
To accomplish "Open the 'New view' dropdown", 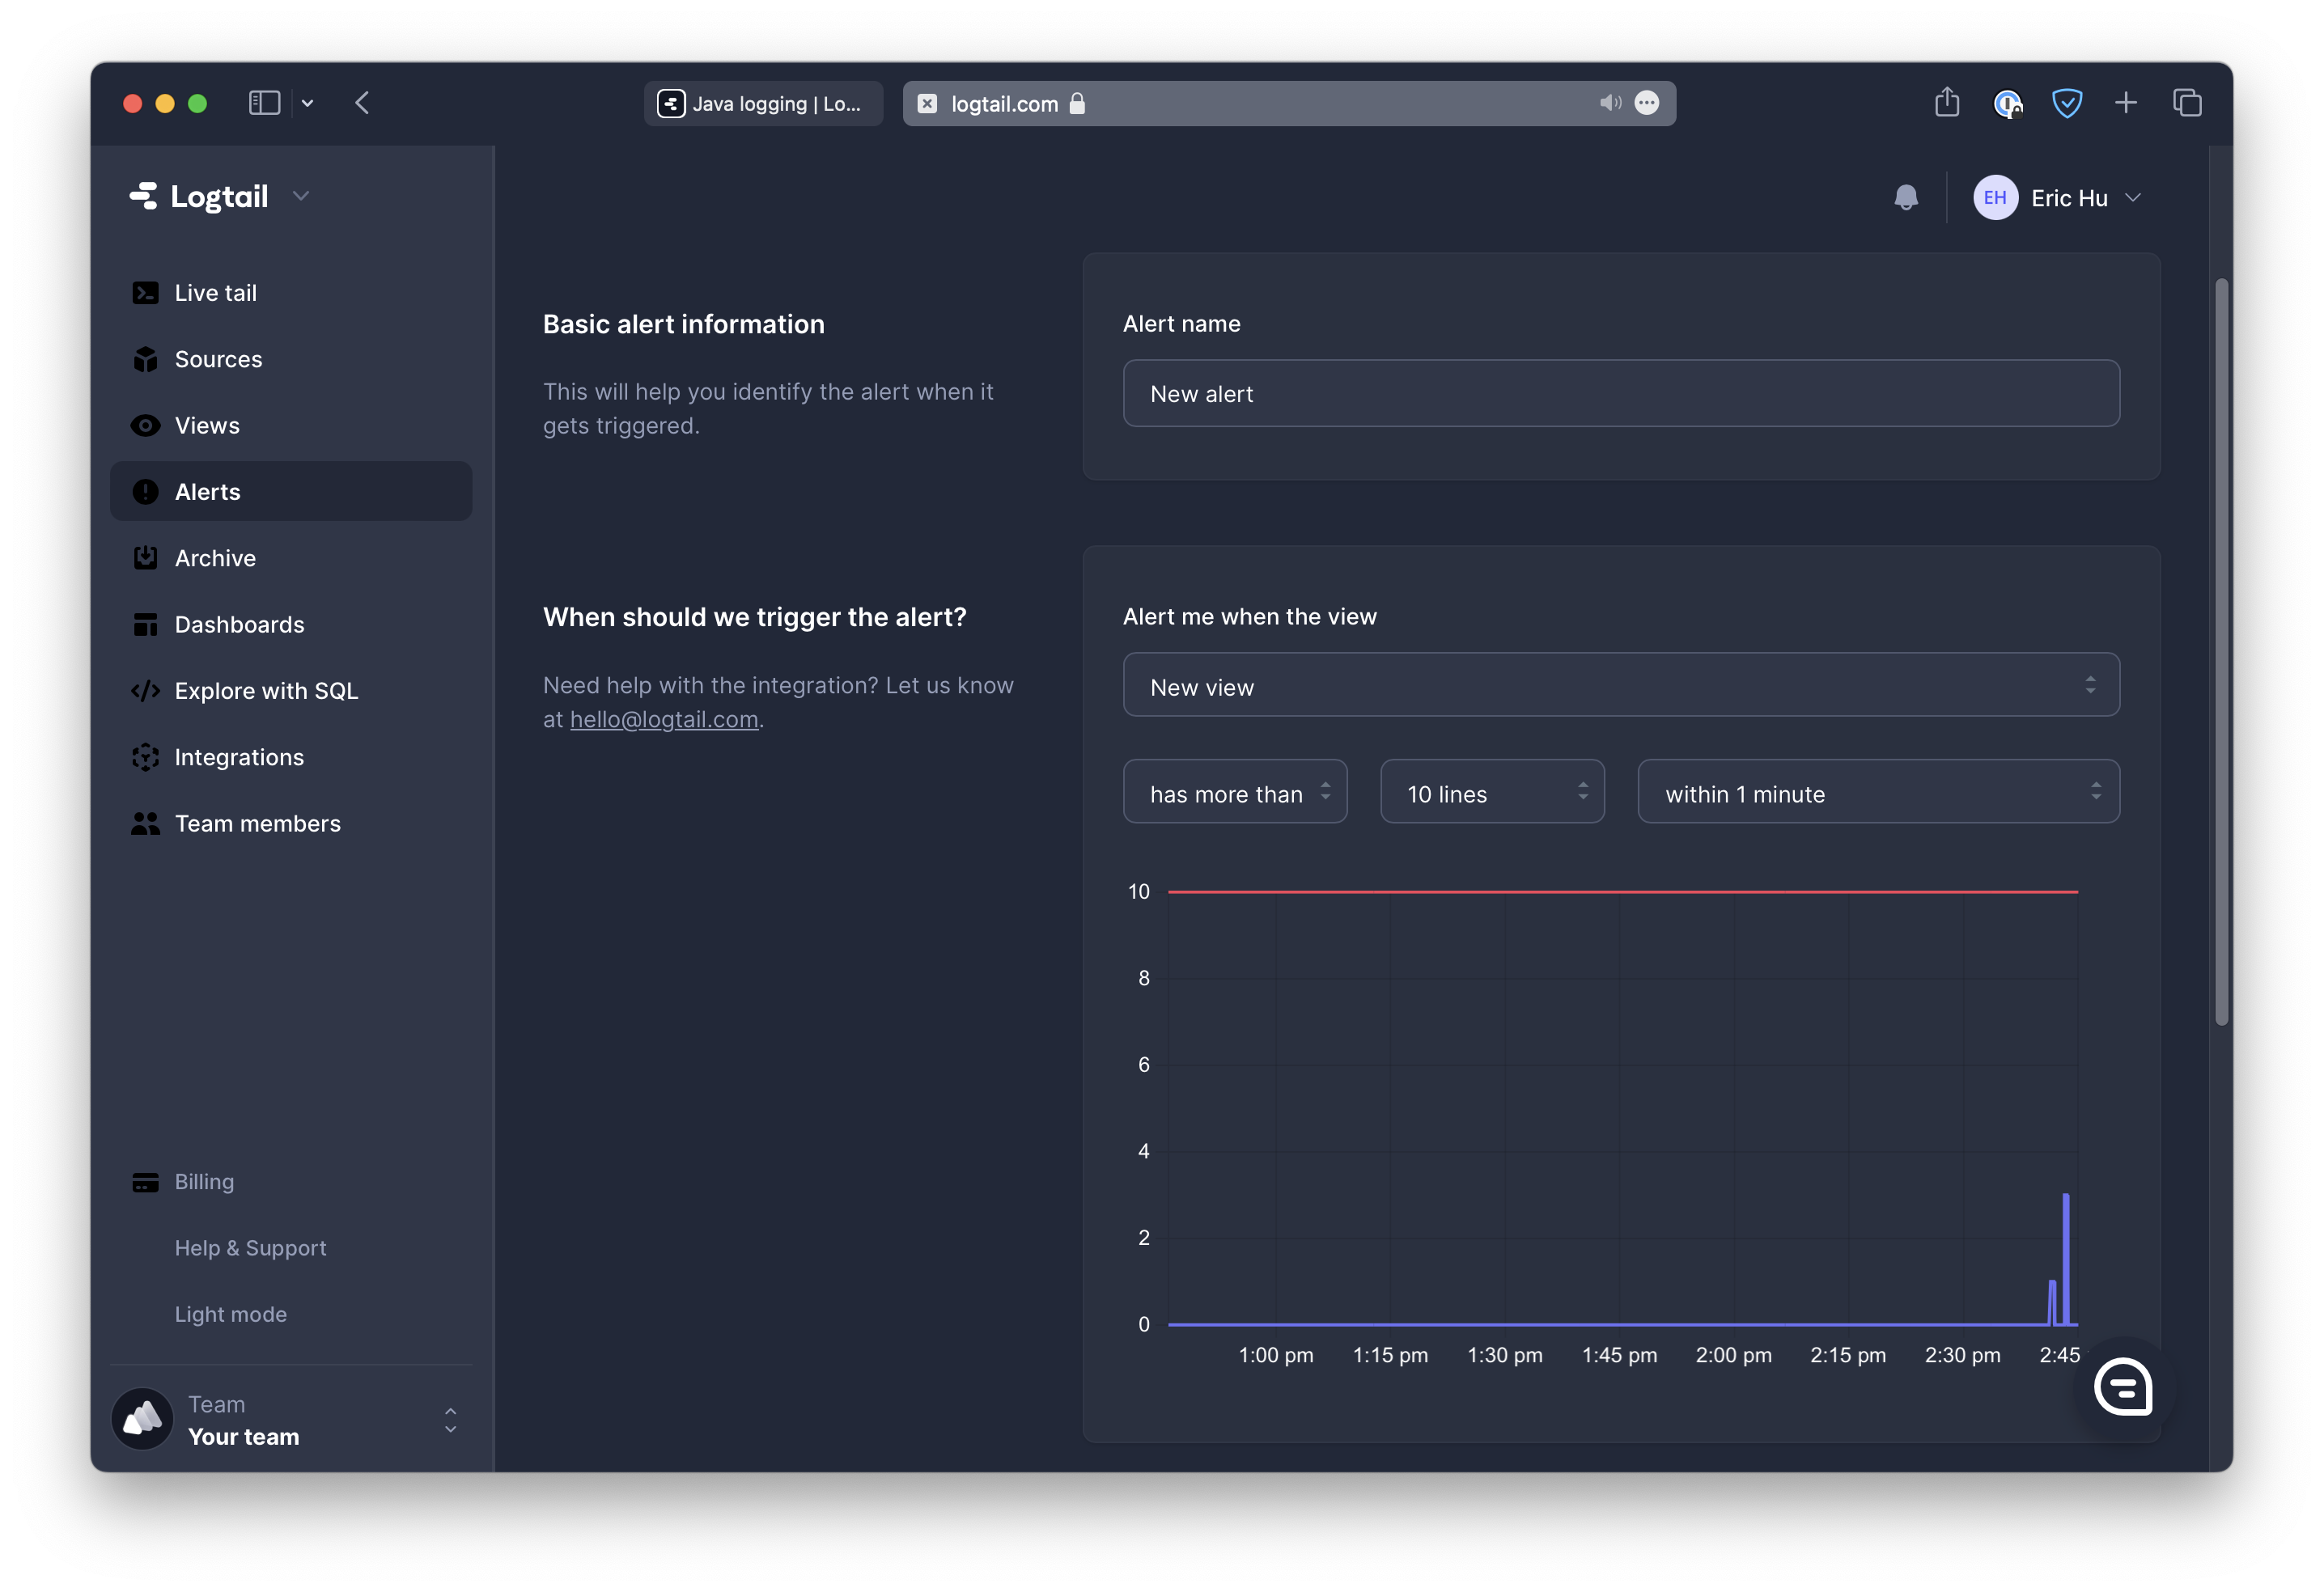I will 1620,685.
